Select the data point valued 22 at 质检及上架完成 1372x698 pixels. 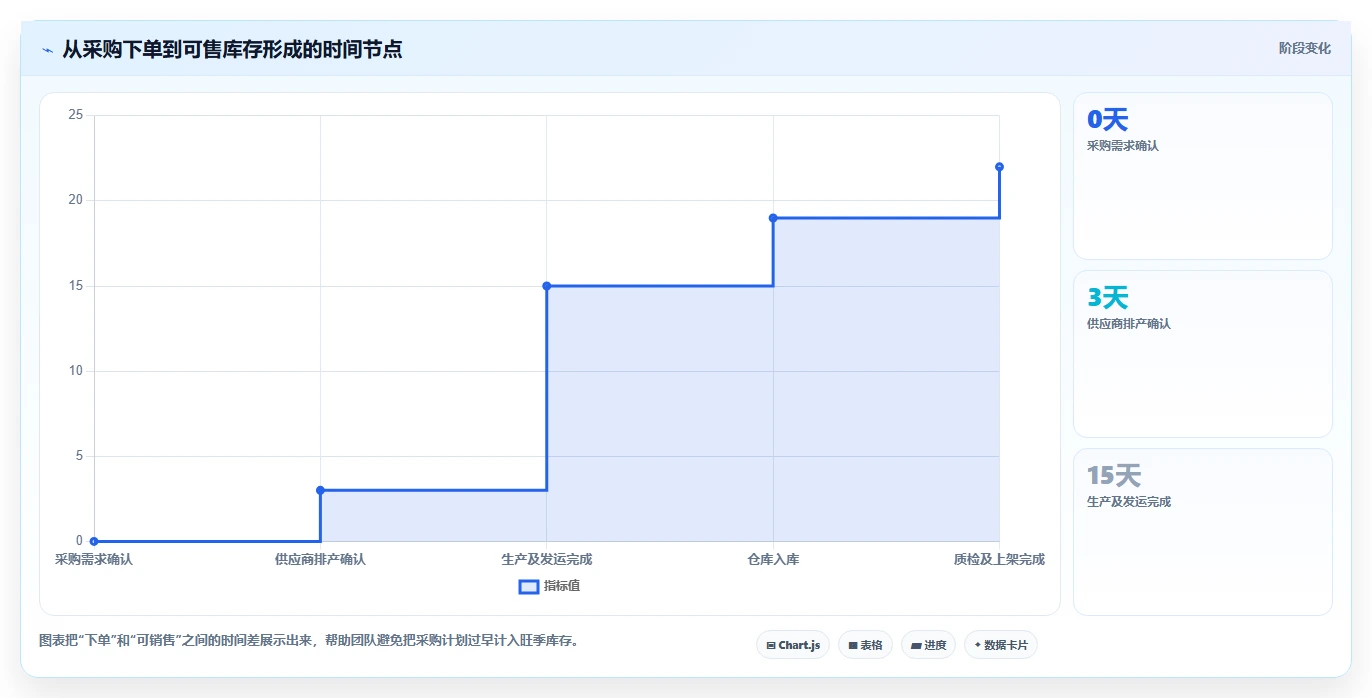(999, 167)
